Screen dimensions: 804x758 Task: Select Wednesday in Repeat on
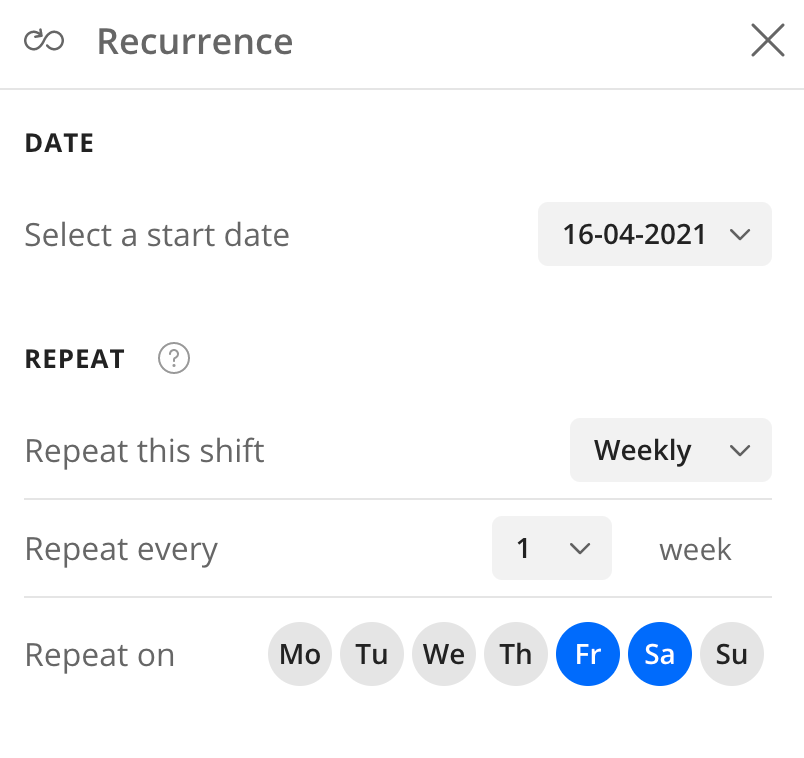(444, 654)
